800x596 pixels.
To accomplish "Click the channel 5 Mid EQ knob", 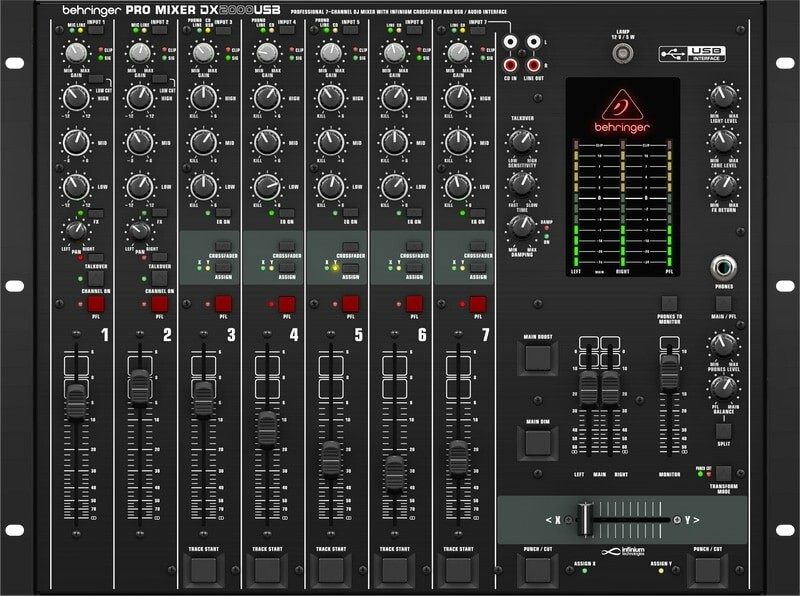I will point(331,142).
